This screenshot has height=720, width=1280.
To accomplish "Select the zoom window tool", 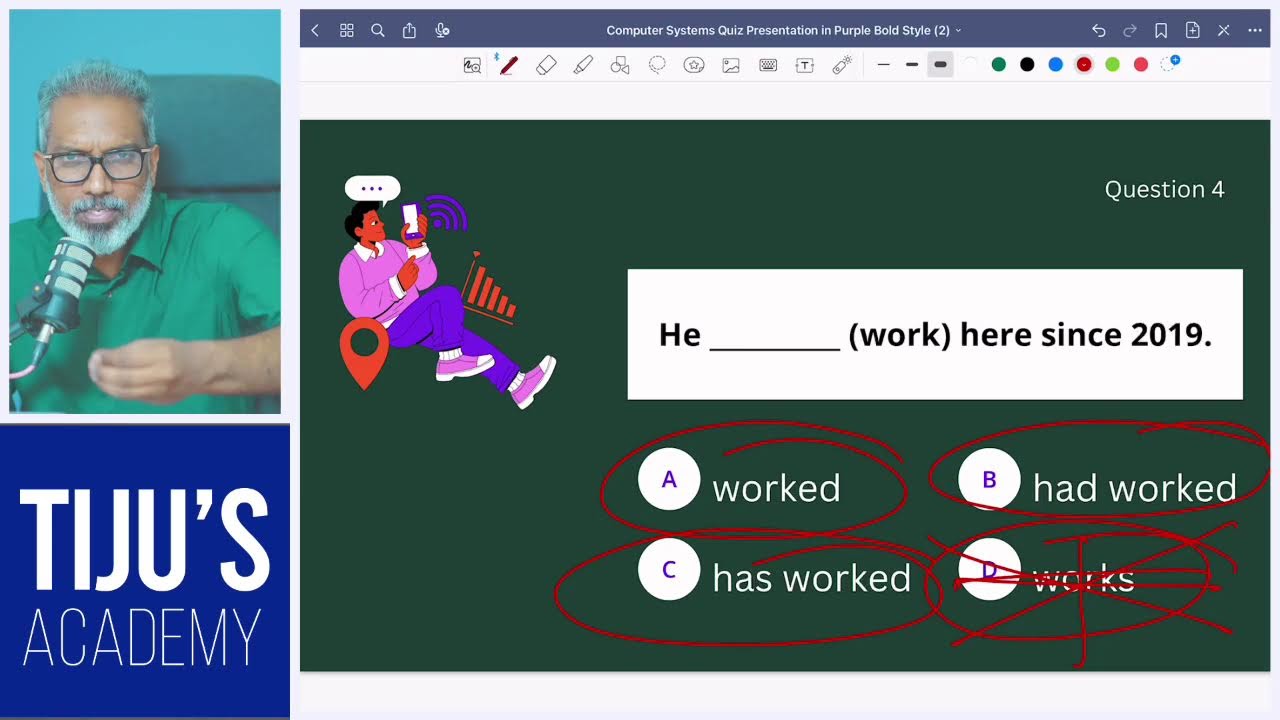I will click(x=472, y=65).
